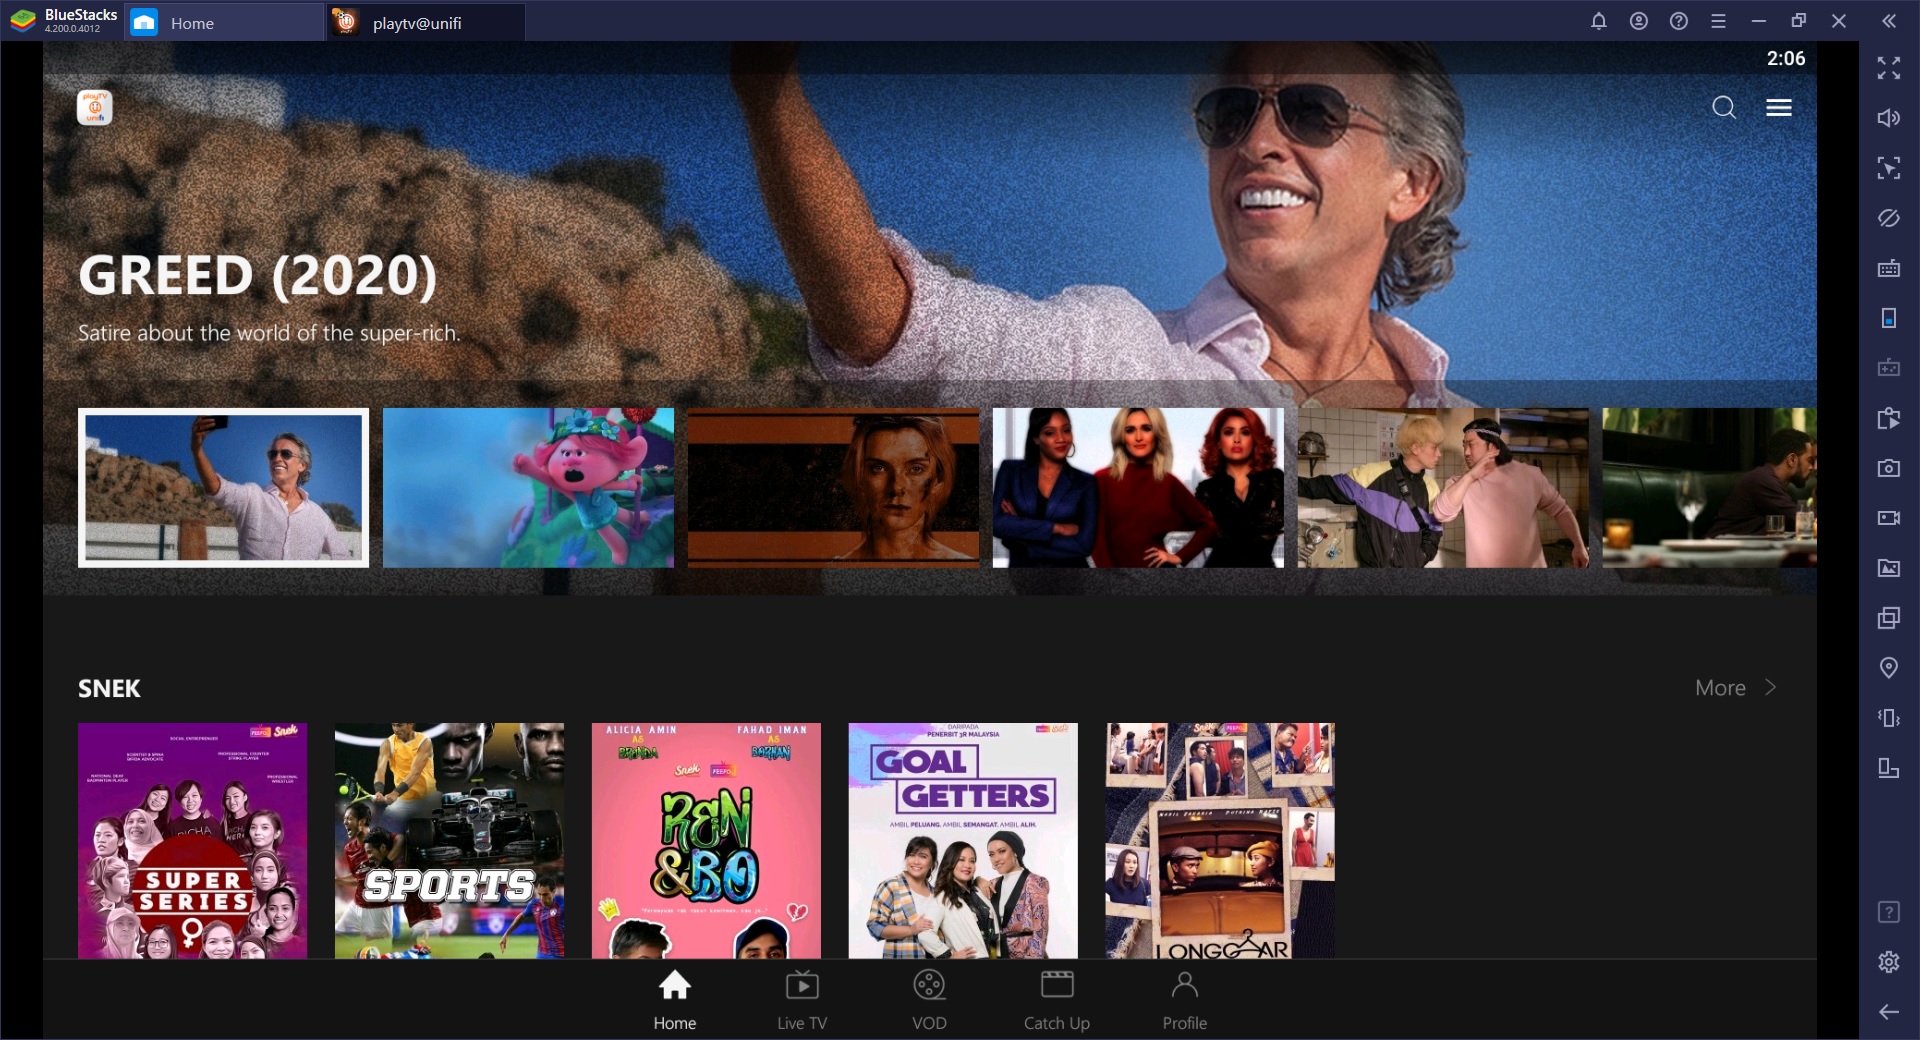Open BlueStacks help question mark icon
Image resolution: width=1920 pixels, height=1040 pixels.
[x=1679, y=21]
